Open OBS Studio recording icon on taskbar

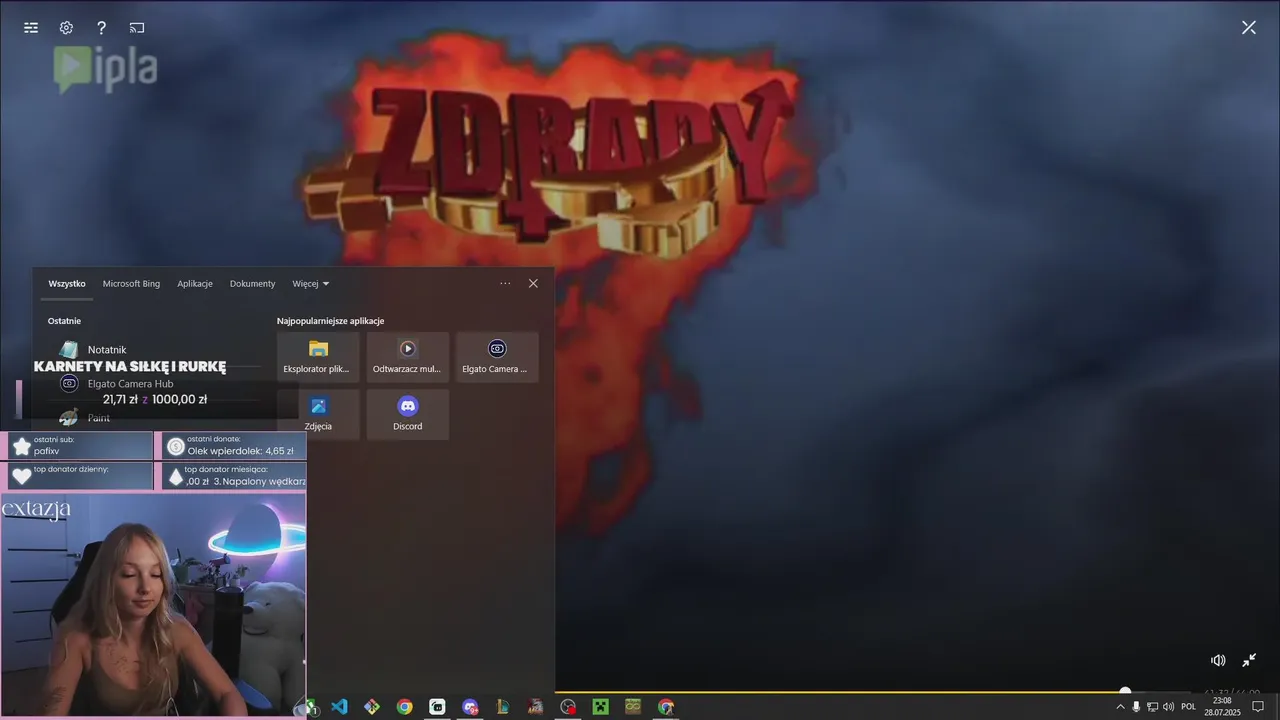[568, 706]
